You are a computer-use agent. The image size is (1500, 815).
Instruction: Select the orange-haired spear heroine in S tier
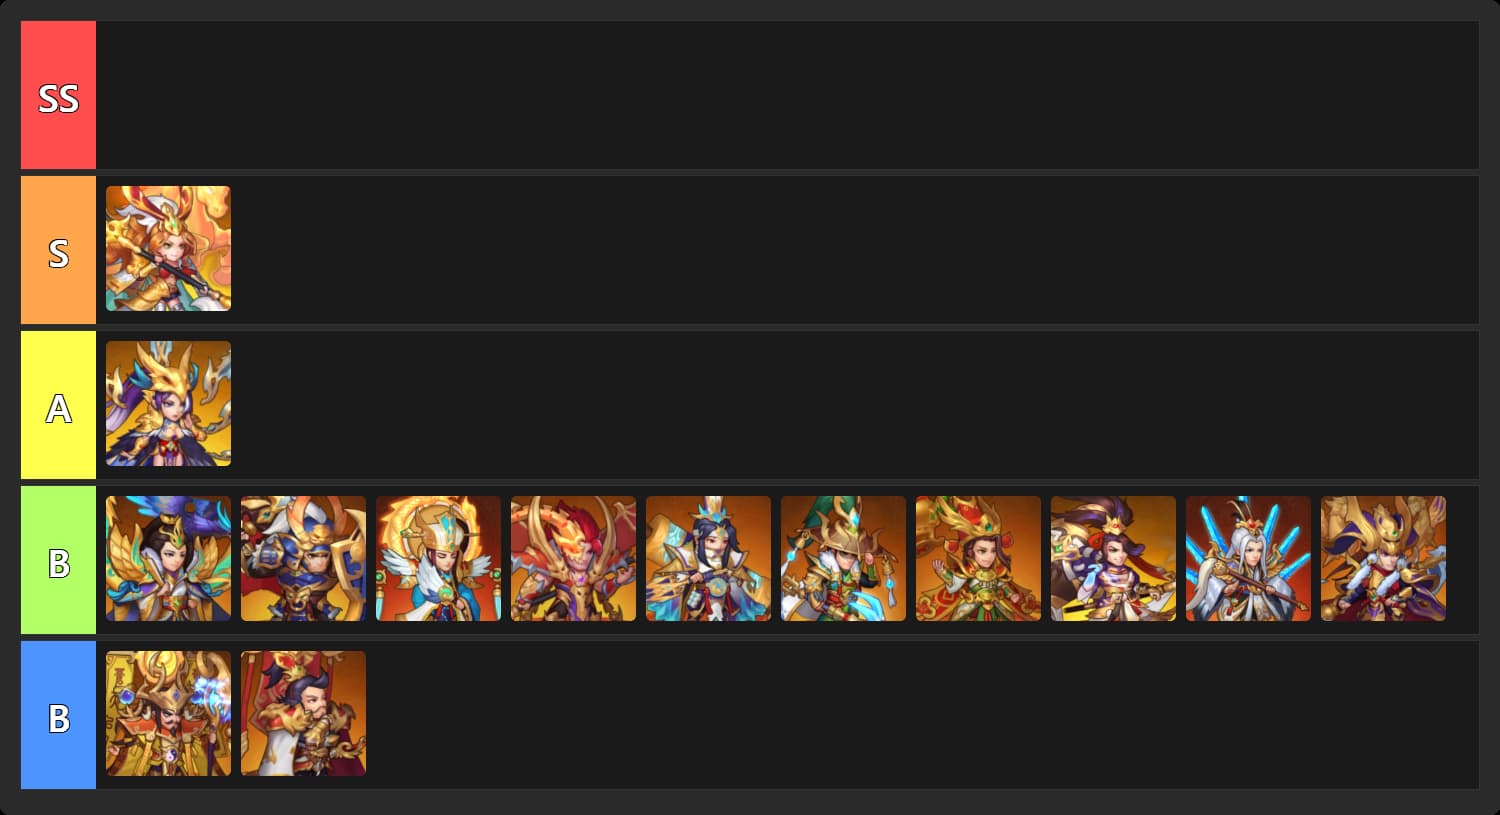click(168, 248)
